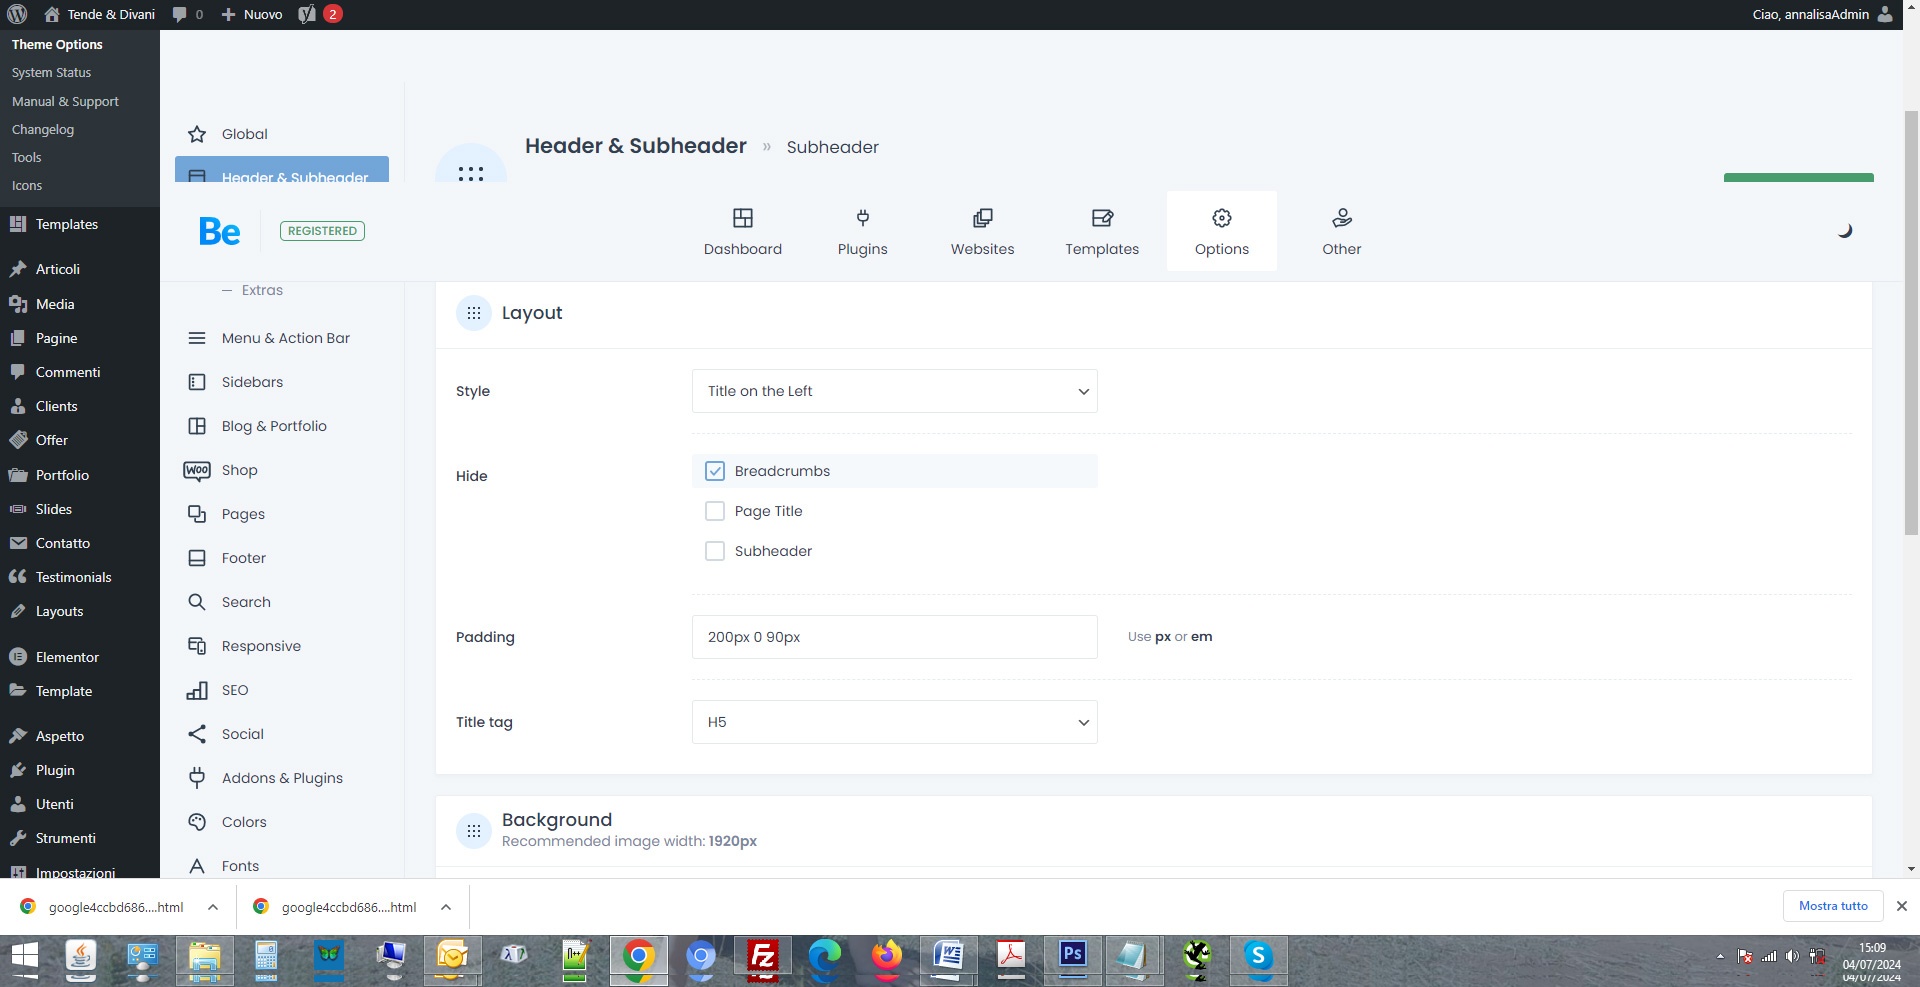The image size is (1920, 987).
Task: Open comments indicator in admin bar
Action: point(187,14)
